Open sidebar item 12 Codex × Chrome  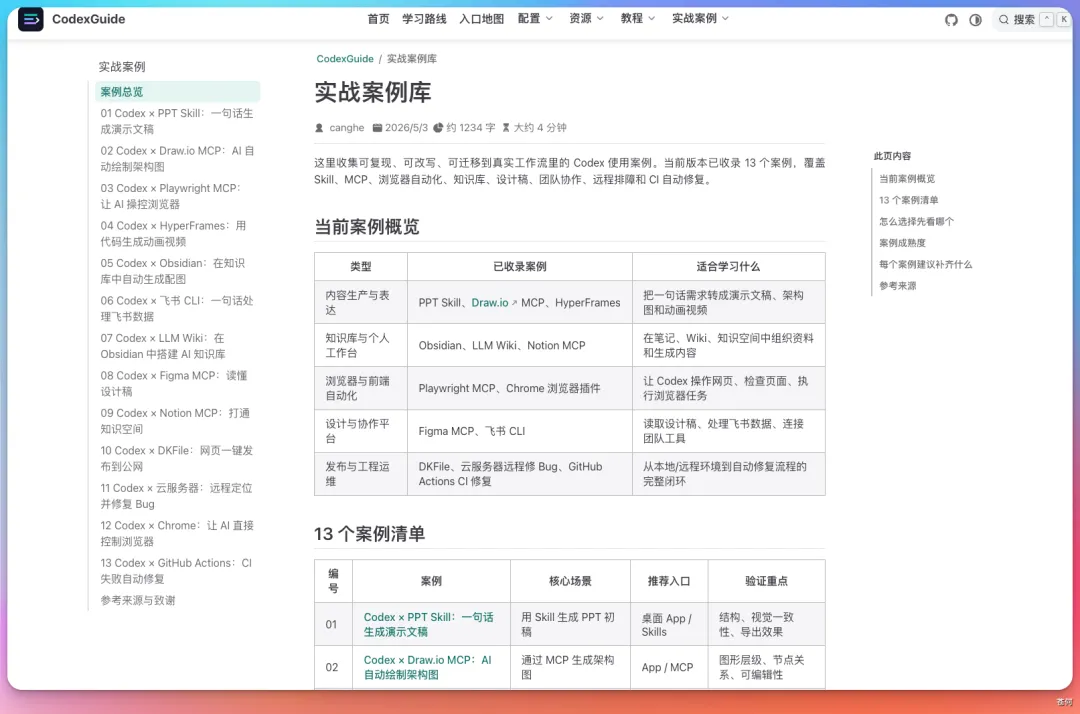pos(177,534)
